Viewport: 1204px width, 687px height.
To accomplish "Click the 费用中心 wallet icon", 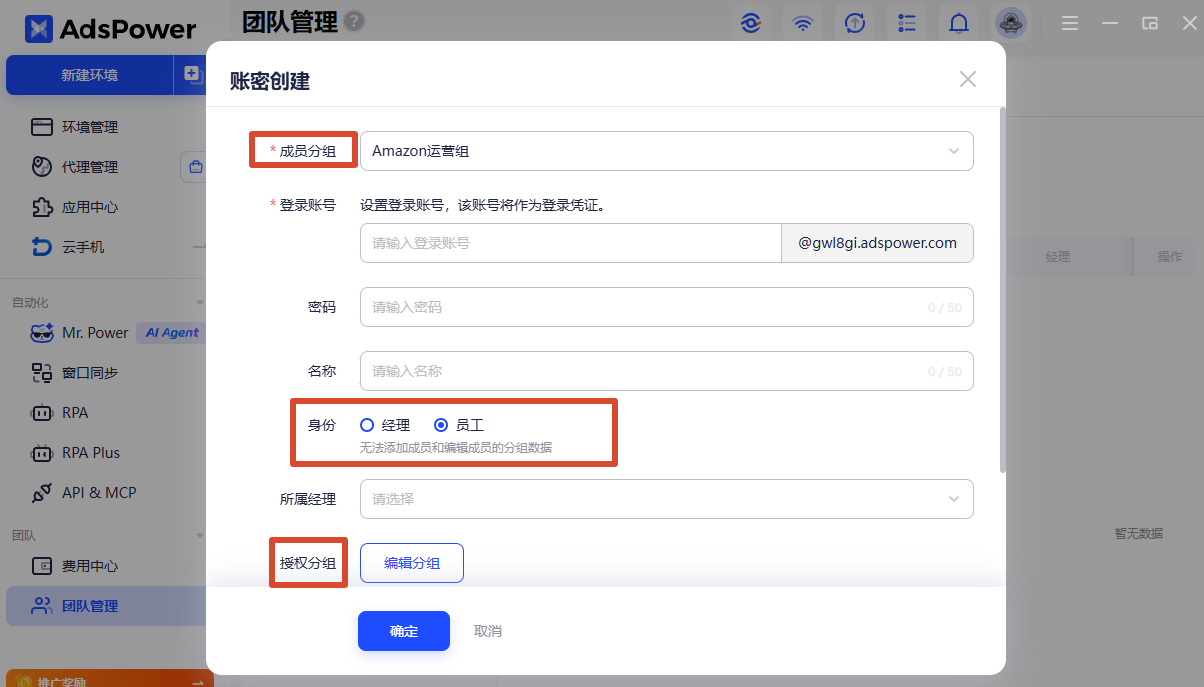I will [x=41, y=566].
